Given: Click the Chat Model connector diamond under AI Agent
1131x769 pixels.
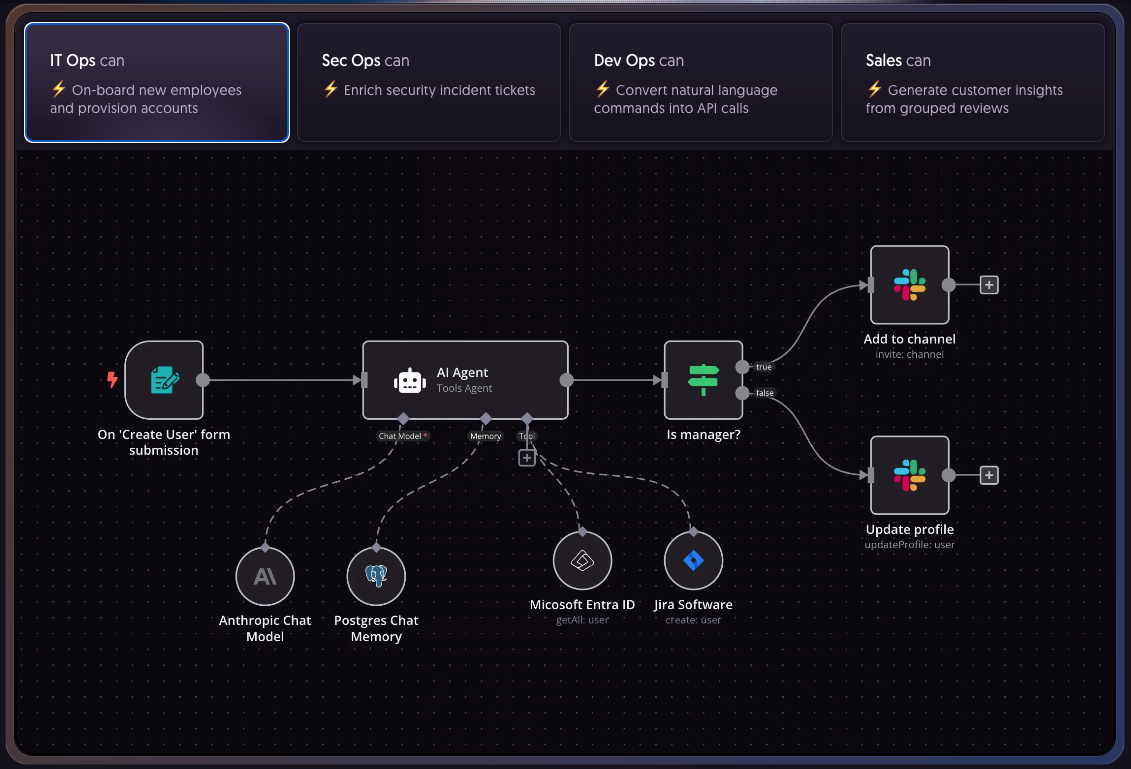Looking at the screenshot, I should (404, 420).
